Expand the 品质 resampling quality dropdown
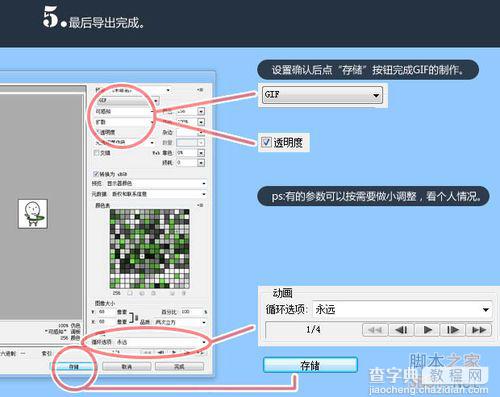This screenshot has height=397, width=500. pos(181,322)
